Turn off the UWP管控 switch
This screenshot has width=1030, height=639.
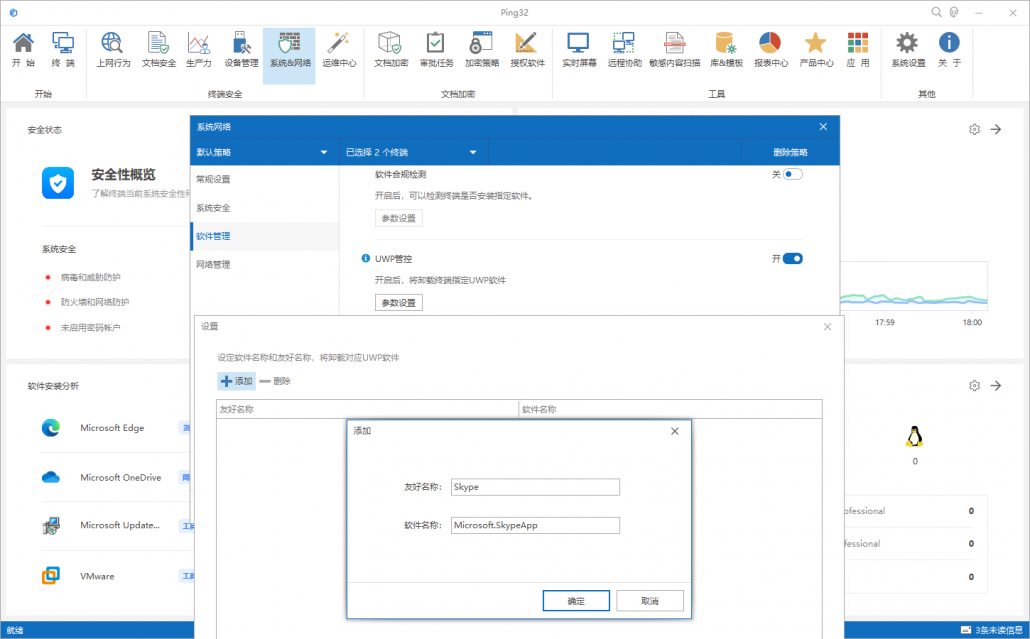[x=792, y=258]
